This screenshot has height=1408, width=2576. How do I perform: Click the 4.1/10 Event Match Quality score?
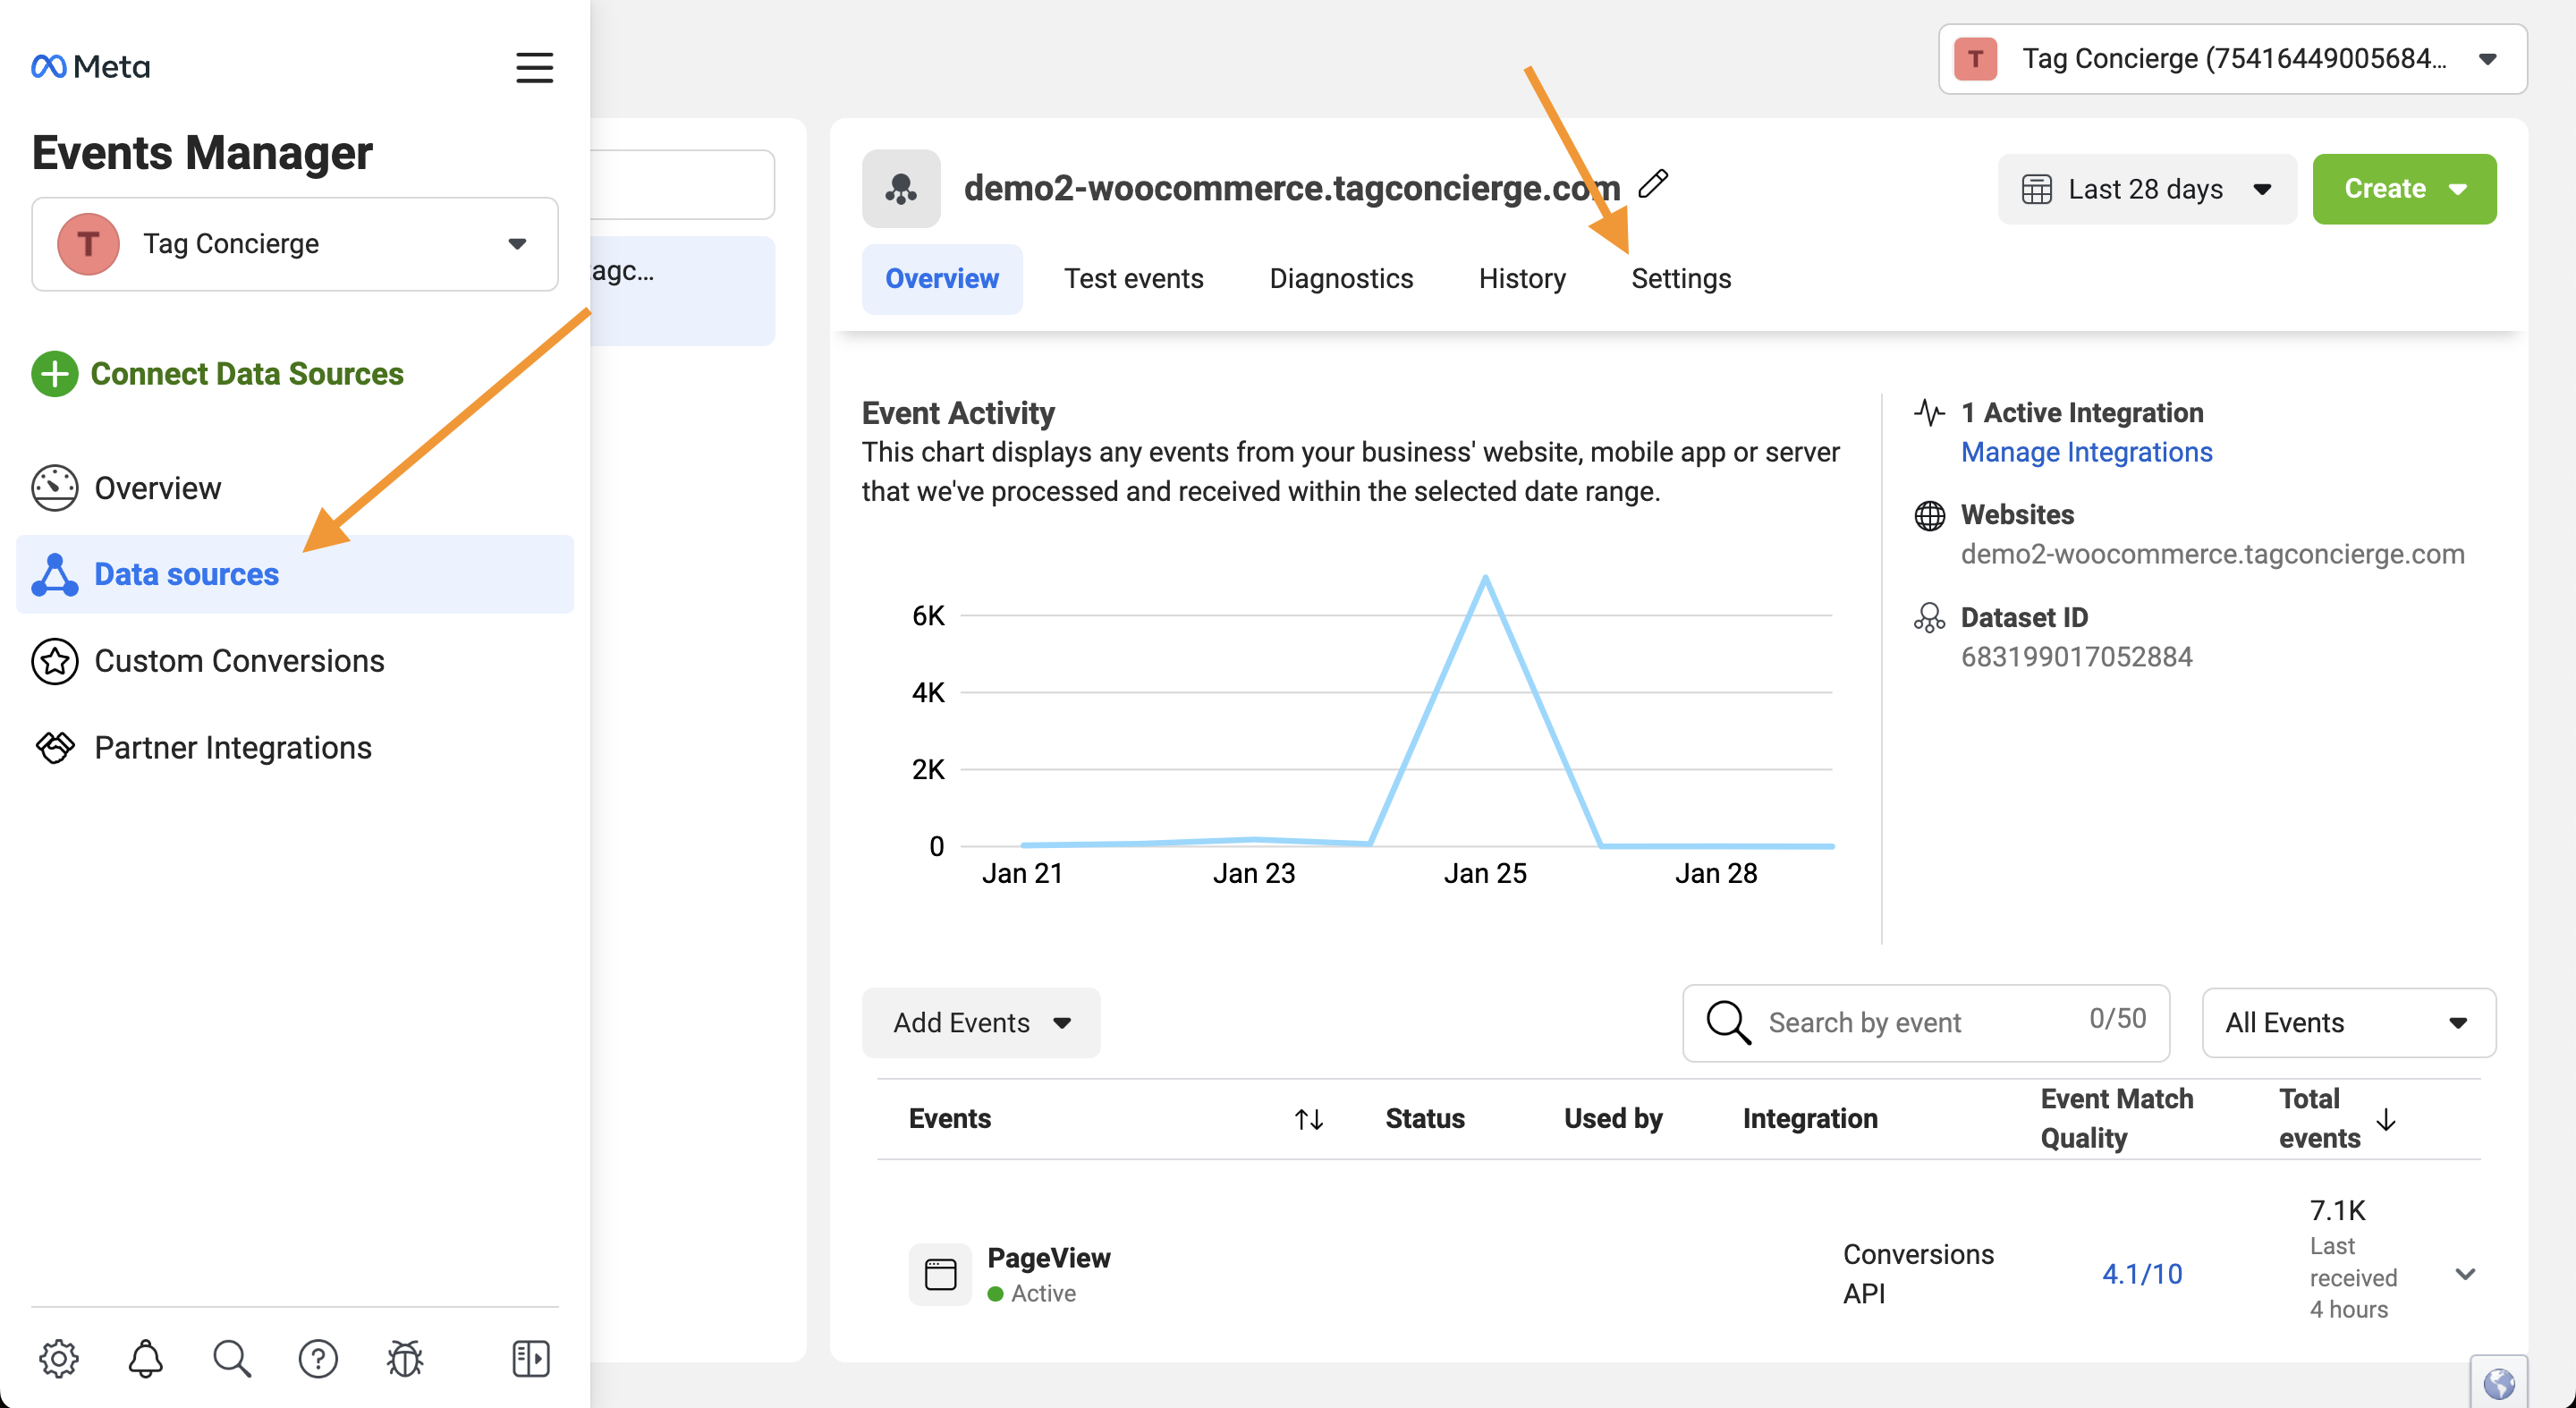[2142, 1274]
